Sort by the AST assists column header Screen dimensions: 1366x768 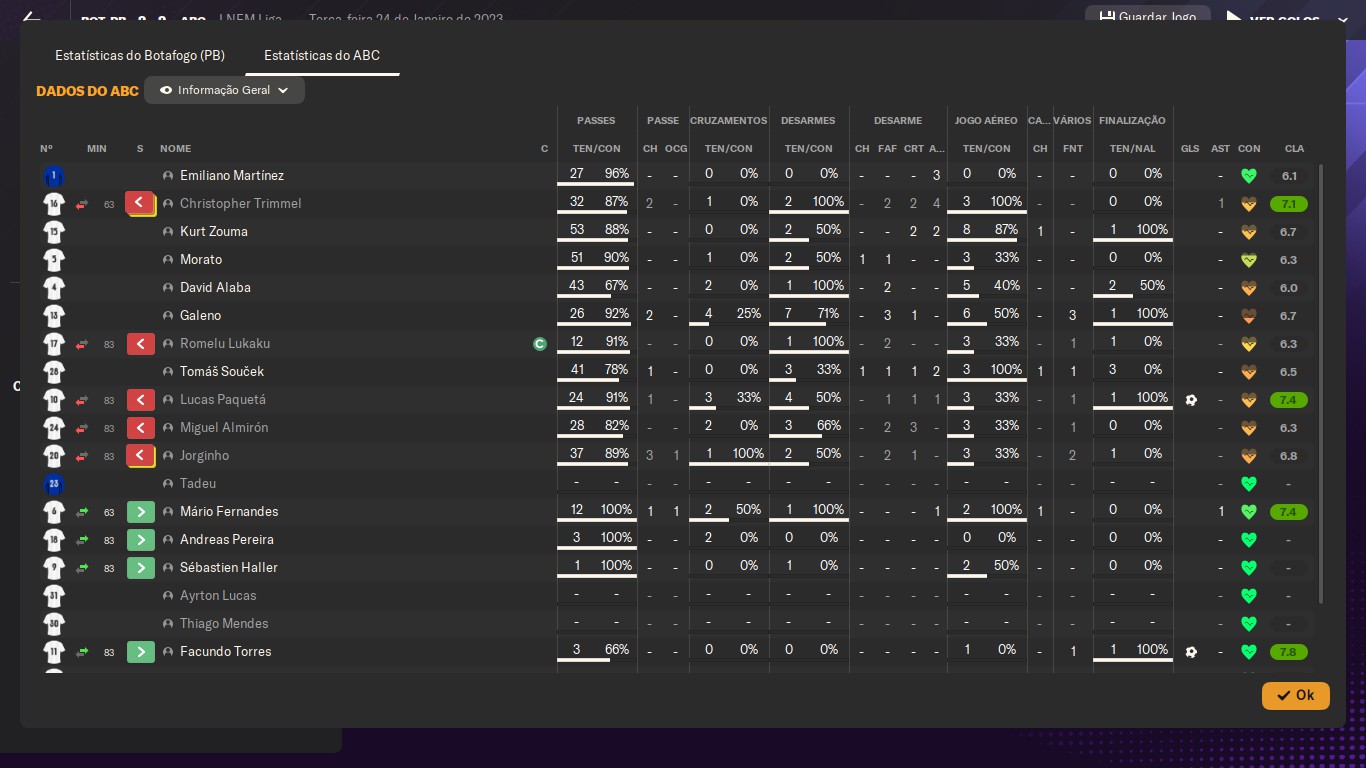tap(1220, 149)
